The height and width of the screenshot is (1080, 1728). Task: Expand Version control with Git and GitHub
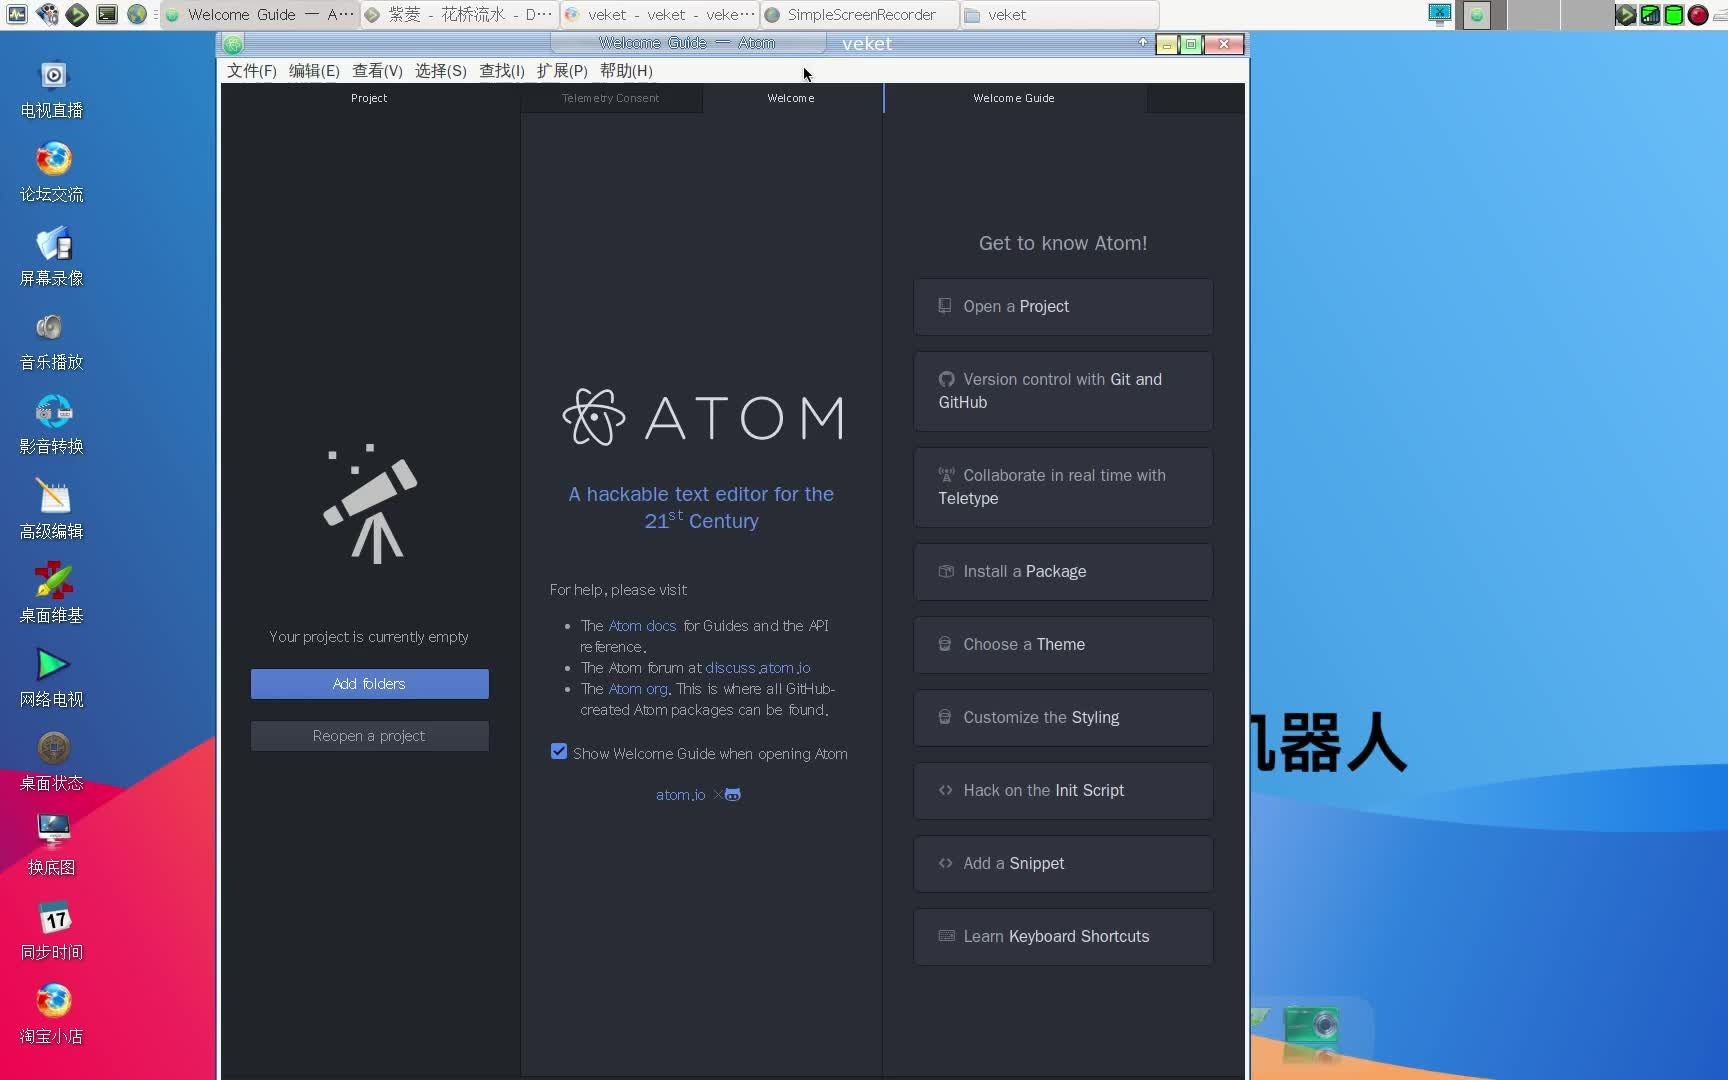[1063, 391]
